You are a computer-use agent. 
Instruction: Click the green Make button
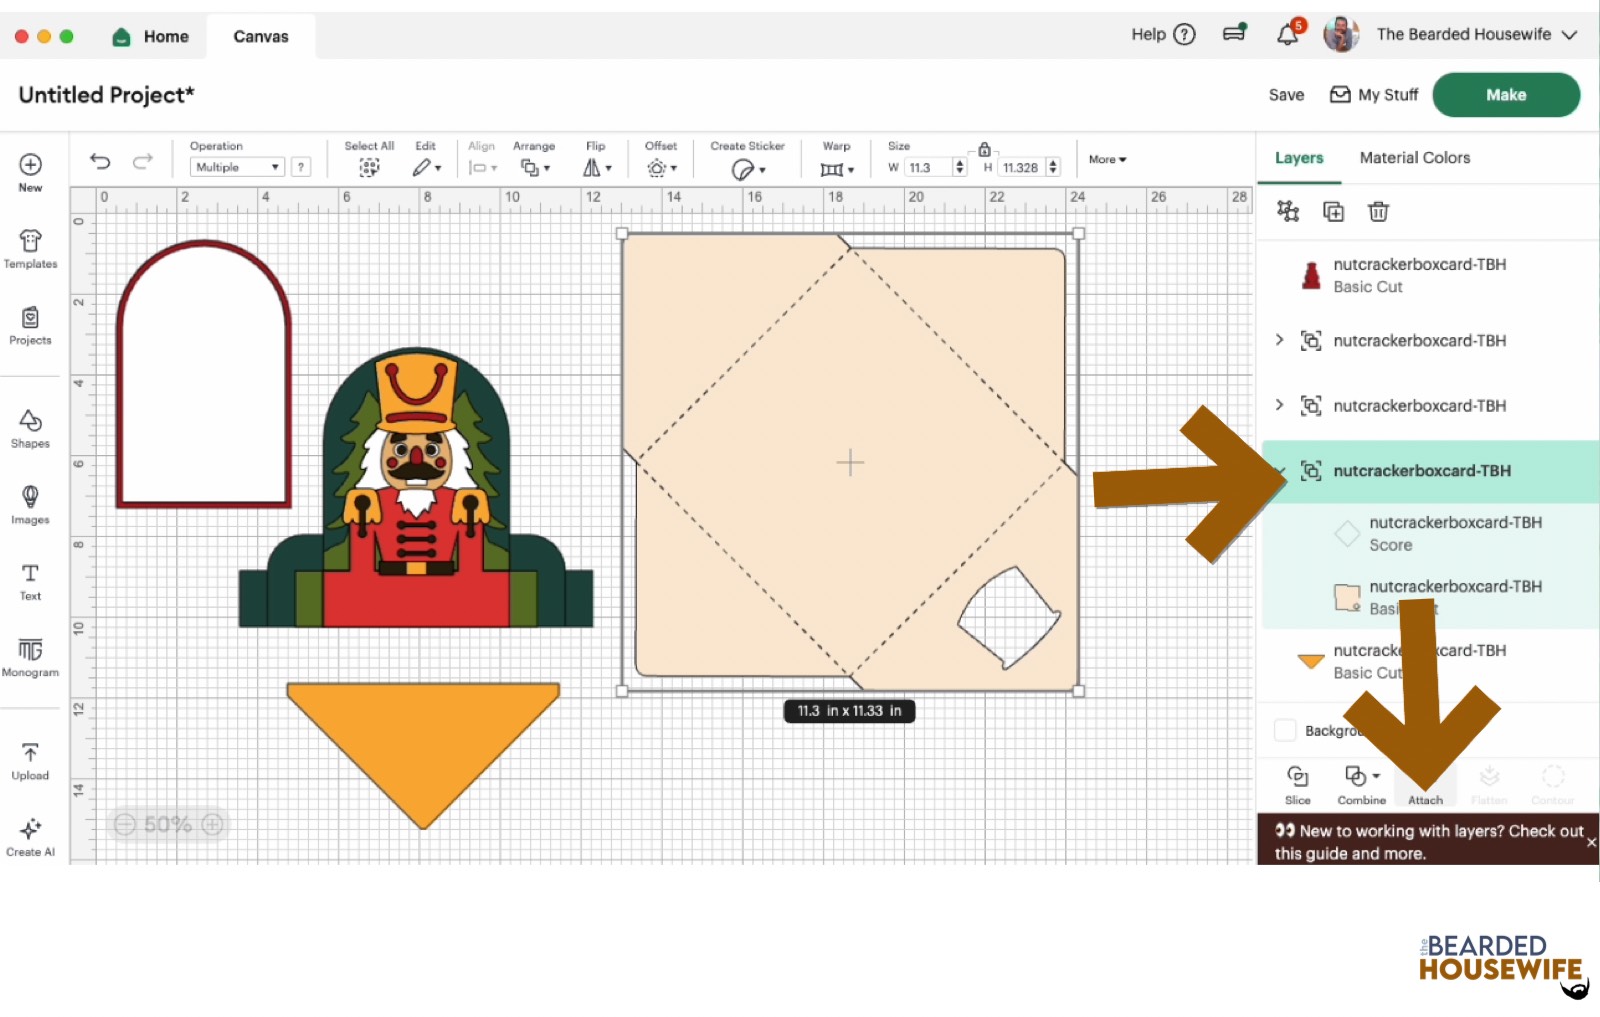coord(1505,95)
